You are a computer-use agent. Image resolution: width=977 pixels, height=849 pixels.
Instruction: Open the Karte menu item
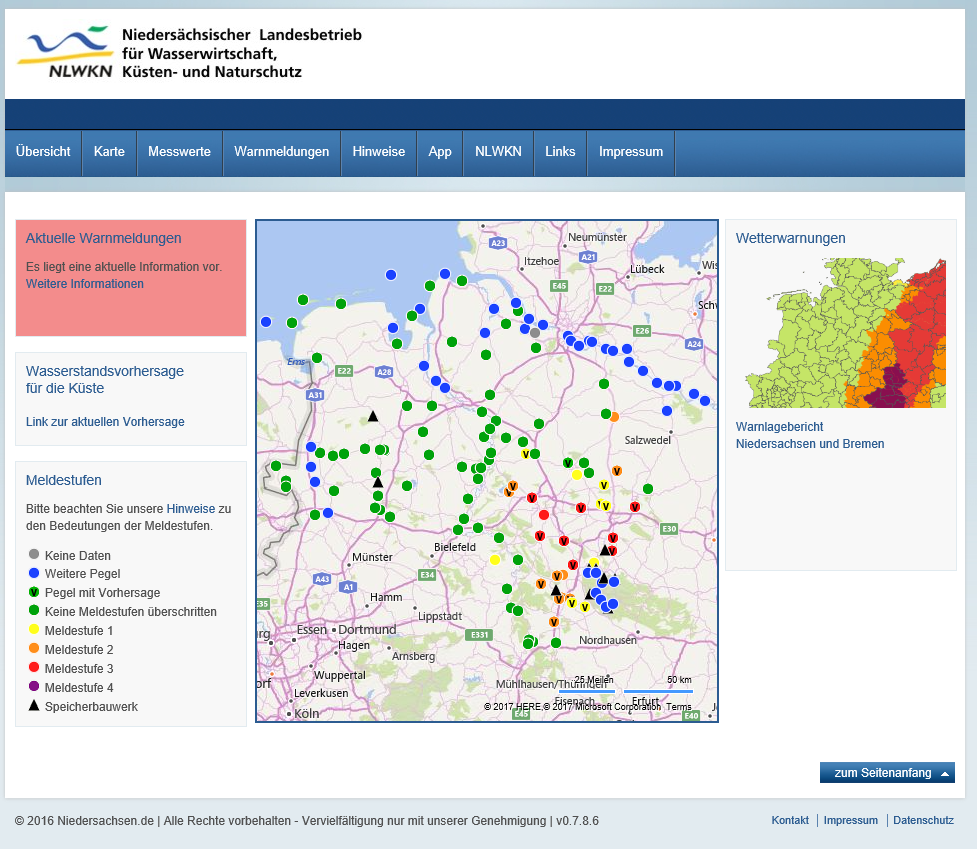[109, 152]
